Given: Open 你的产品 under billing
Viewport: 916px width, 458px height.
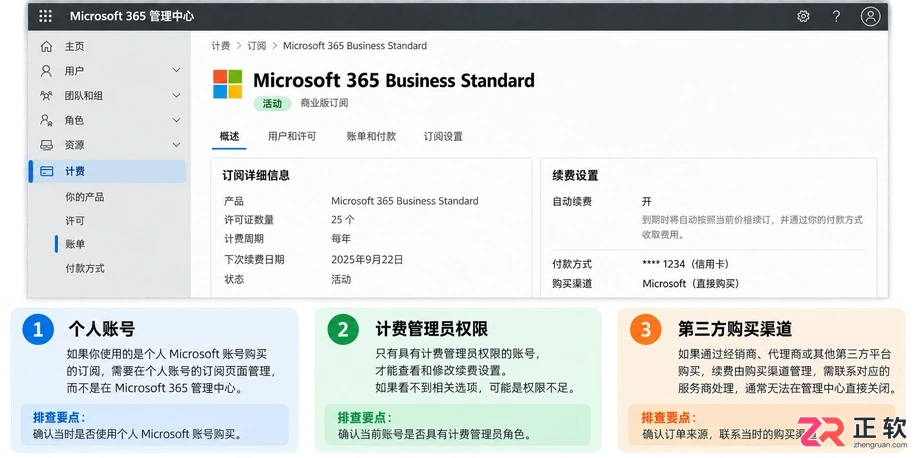Looking at the screenshot, I should point(85,197).
